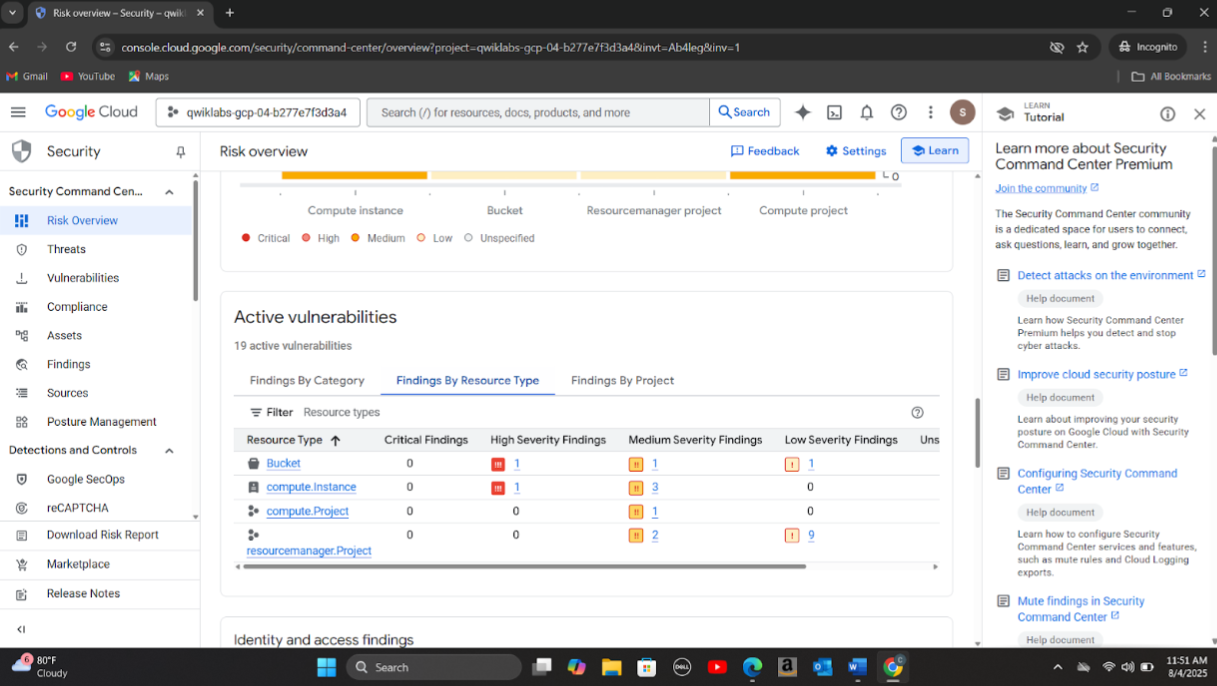Toggle the Medium severity legend item
Viewport: 1217px width, 686px height.
pyautogui.click(x=378, y=238)
